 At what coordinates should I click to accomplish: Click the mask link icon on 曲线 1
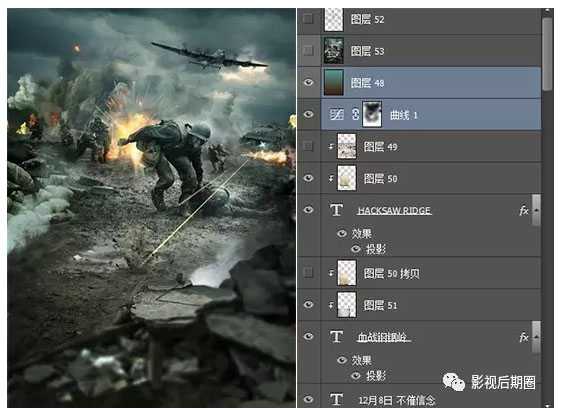pyautogui.click(x=355, y=114)
